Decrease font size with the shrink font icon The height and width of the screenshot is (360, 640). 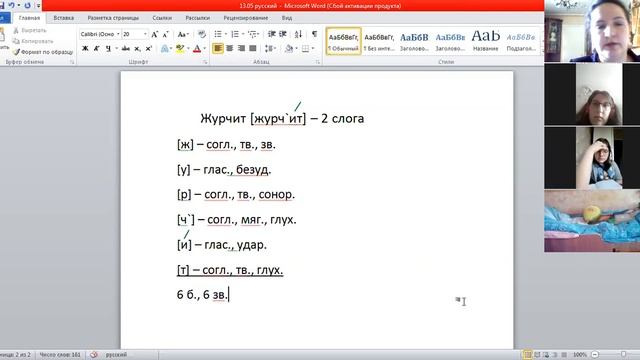click(165, 34)
